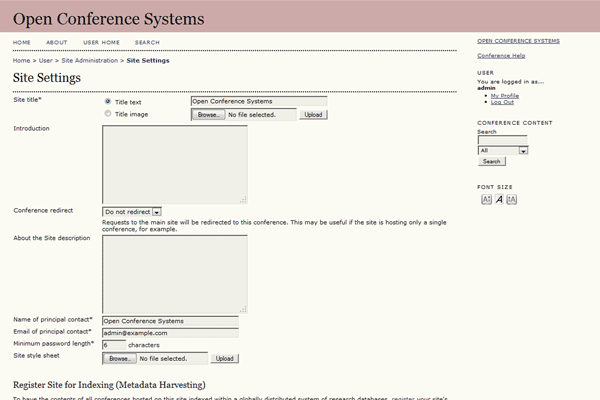This screenshot has width=600, height=400.
Task: Expand the search scope 'All' dropdown
Action: (503, 150)
